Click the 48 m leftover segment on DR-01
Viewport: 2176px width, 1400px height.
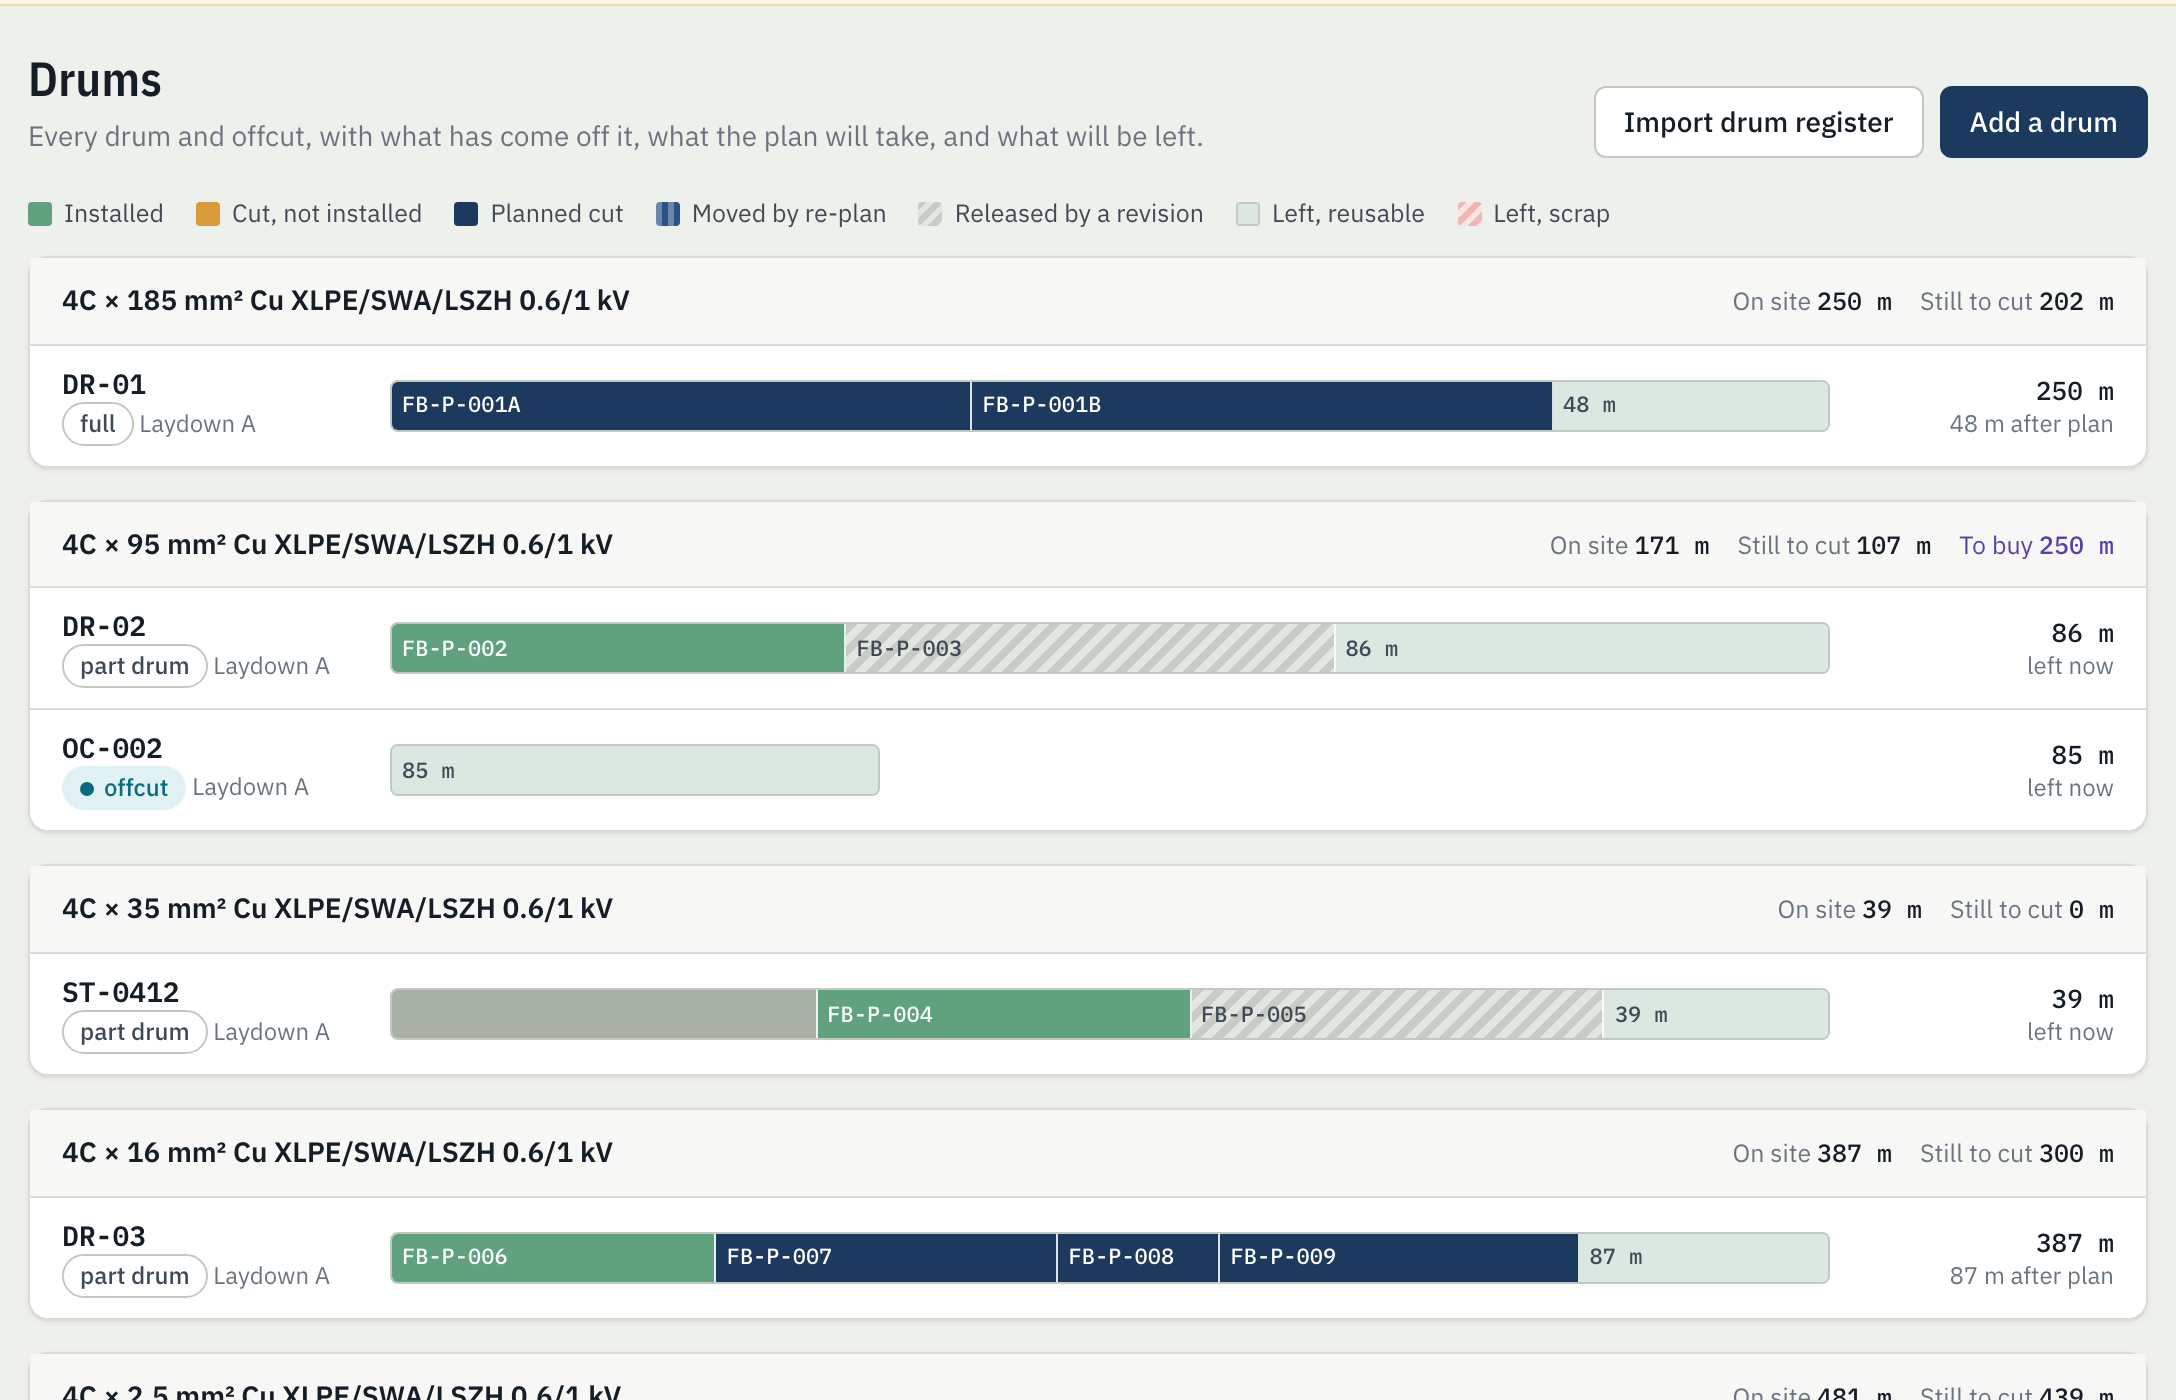click(x=1690, y=406)
